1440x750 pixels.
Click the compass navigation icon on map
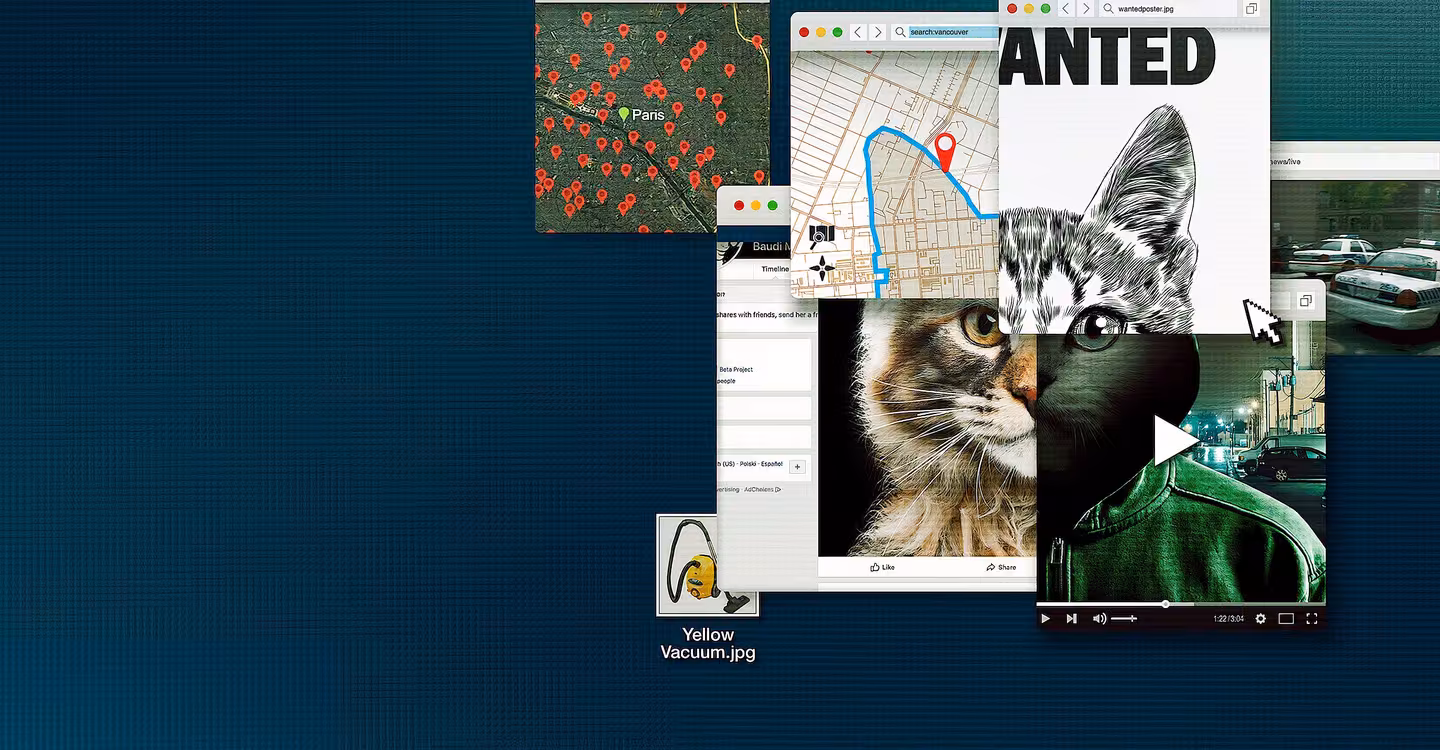[x=822, y=267]
